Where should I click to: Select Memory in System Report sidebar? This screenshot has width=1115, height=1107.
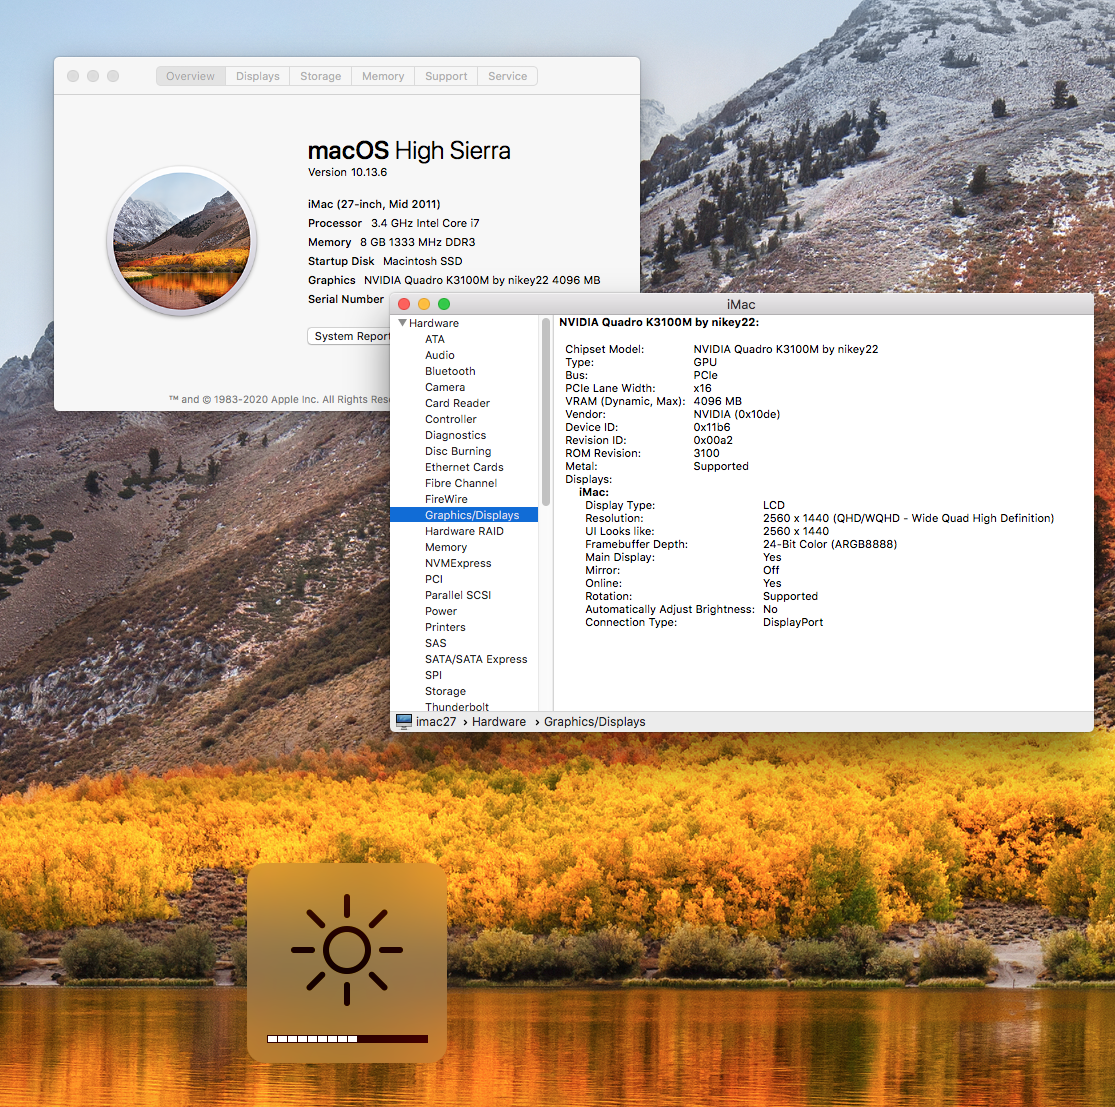[x=446, y=547]
